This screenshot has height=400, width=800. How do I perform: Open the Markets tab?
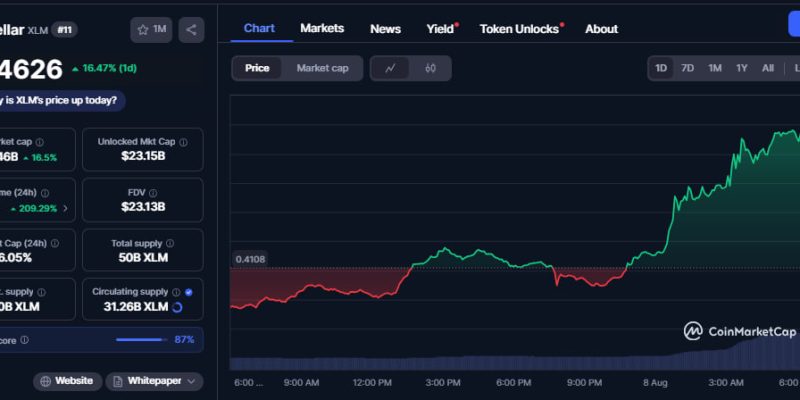[322, 28]
